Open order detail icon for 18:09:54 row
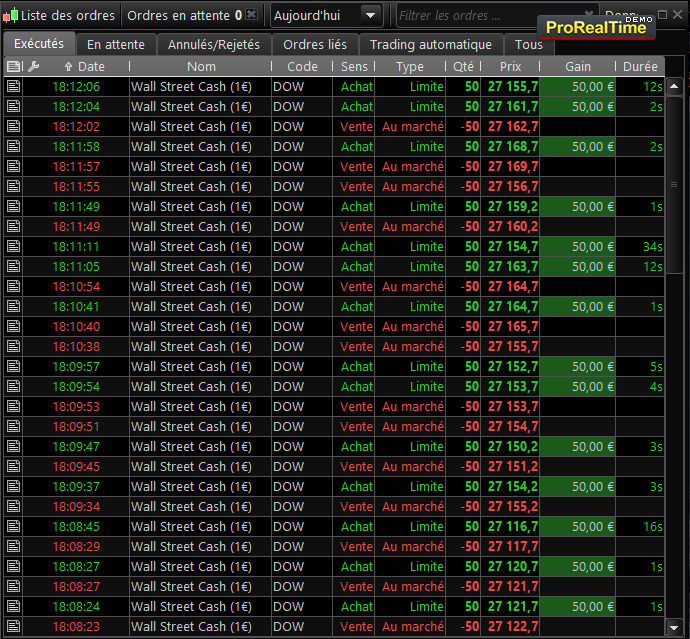Viewport: 690px width, 639px height. pos(14,386)
